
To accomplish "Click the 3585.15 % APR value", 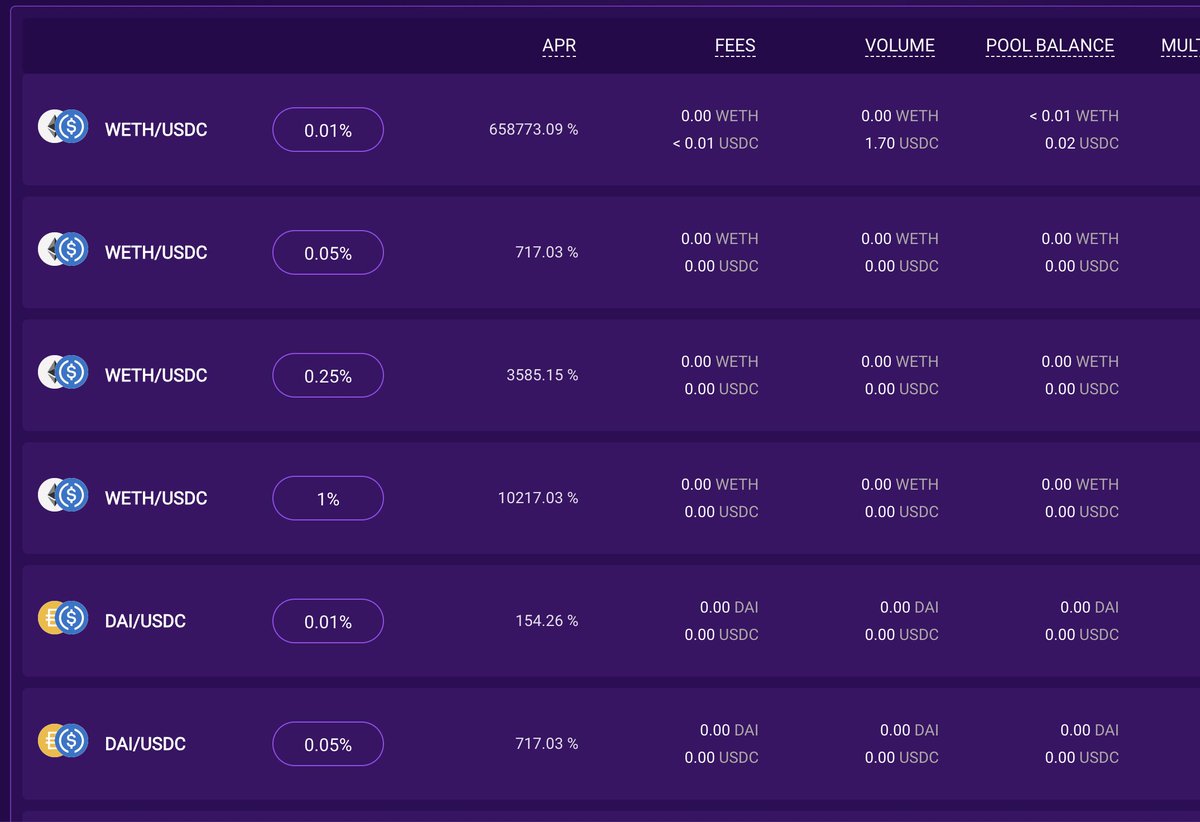I will (x=542, y=376).
